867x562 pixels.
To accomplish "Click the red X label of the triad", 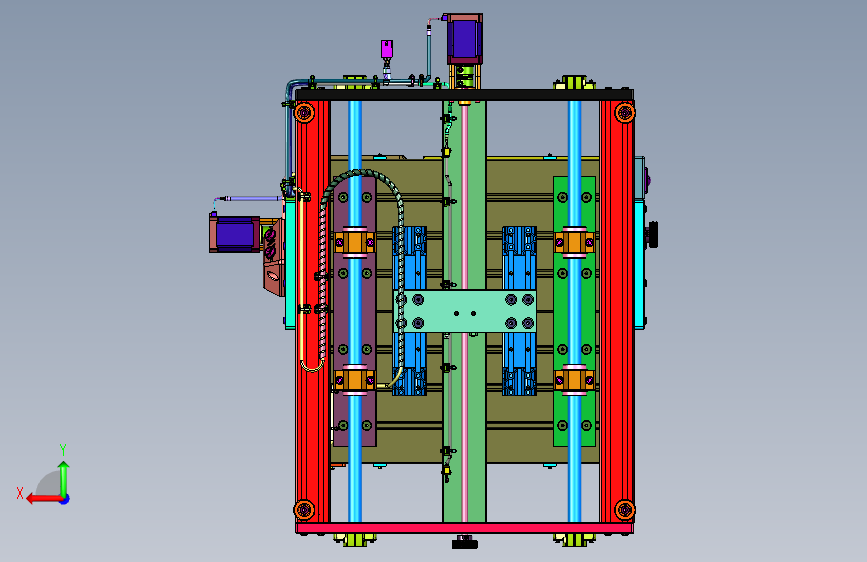I will click(20, 493).
